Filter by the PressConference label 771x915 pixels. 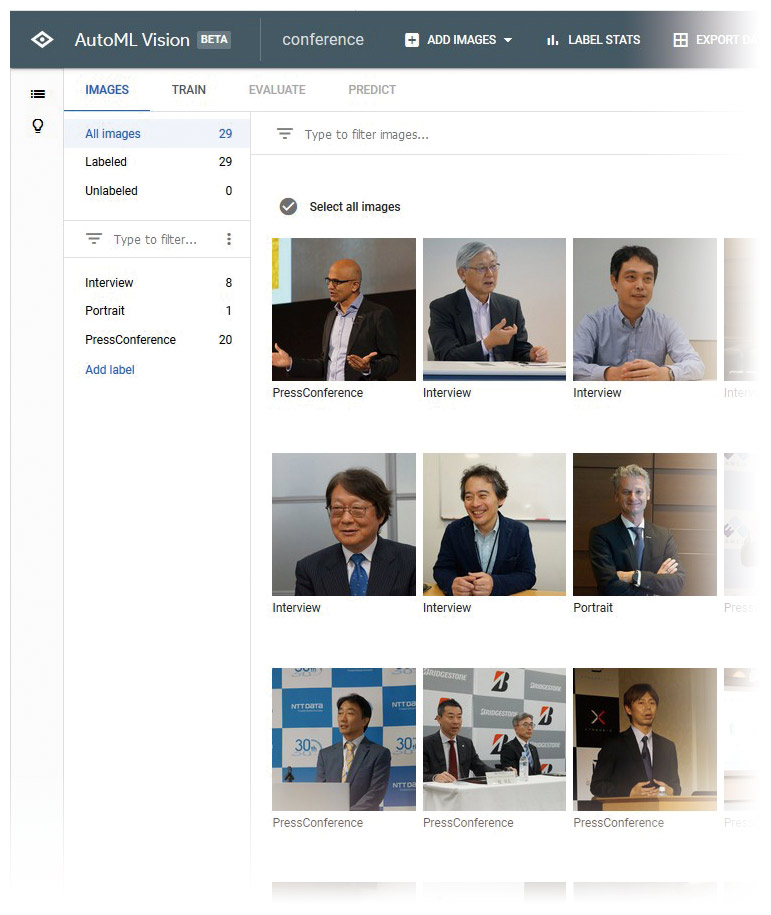(x=130, y=340)
